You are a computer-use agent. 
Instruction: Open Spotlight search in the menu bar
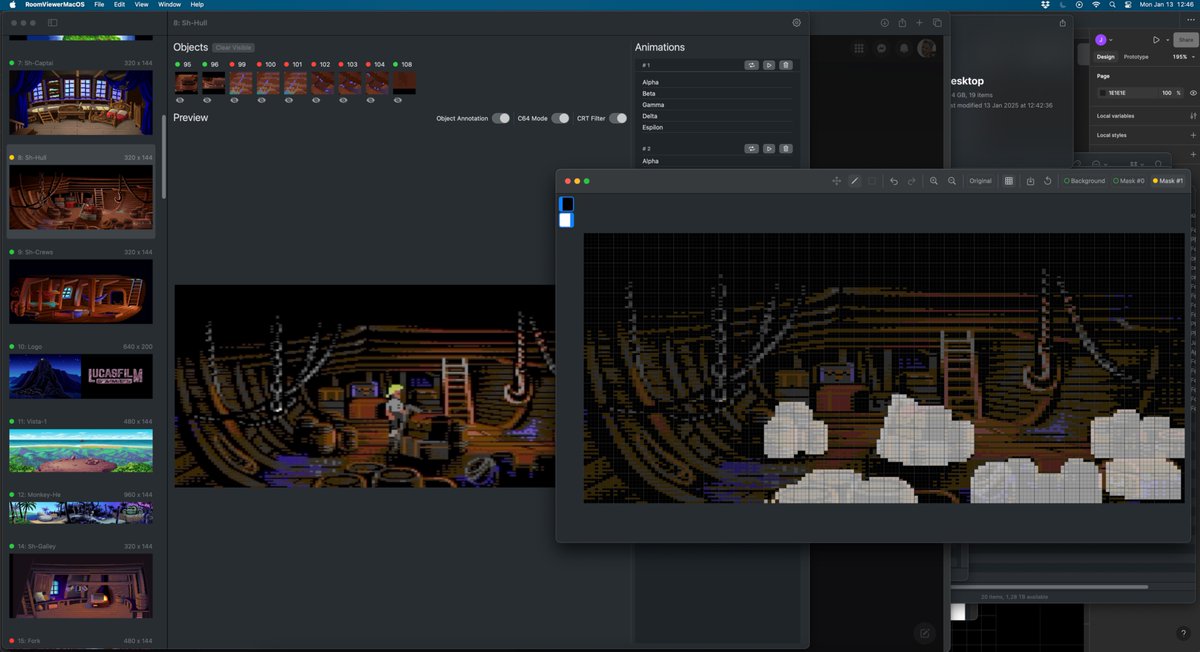[x=1111, y=5]
